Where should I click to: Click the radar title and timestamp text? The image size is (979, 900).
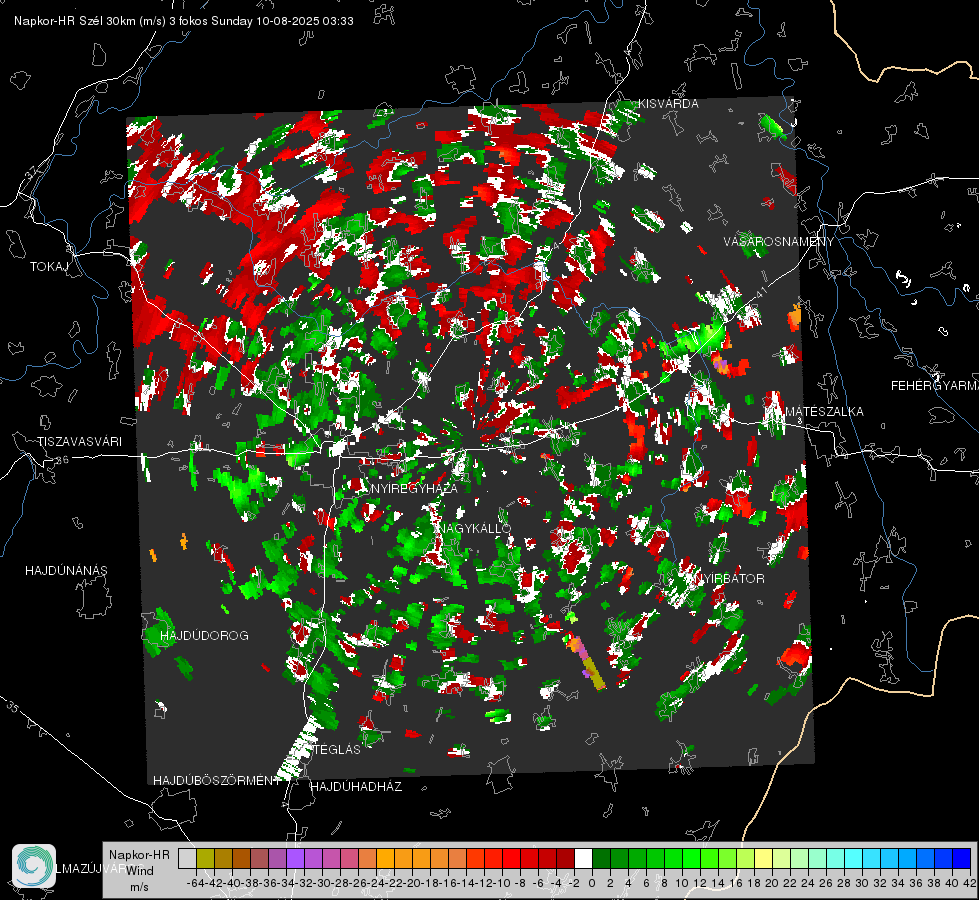pyautogui.click(x=184, y=21)
